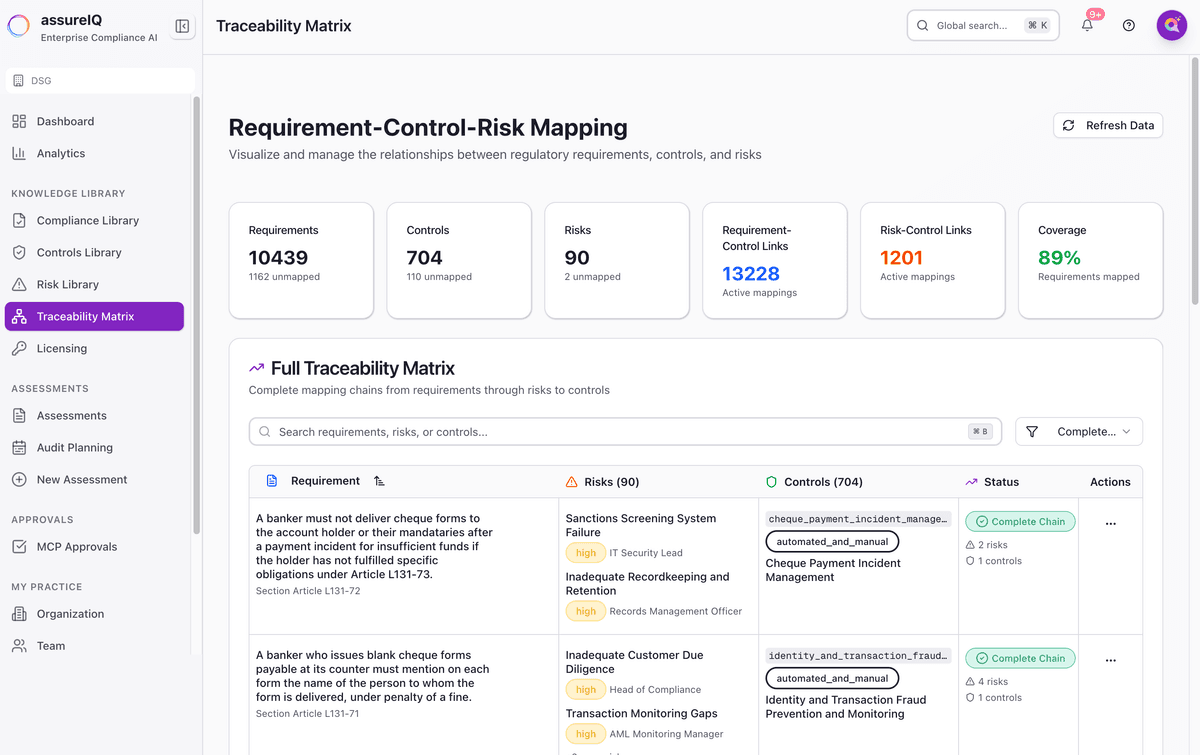Click the DSG organization building icon

coord(18,81)
